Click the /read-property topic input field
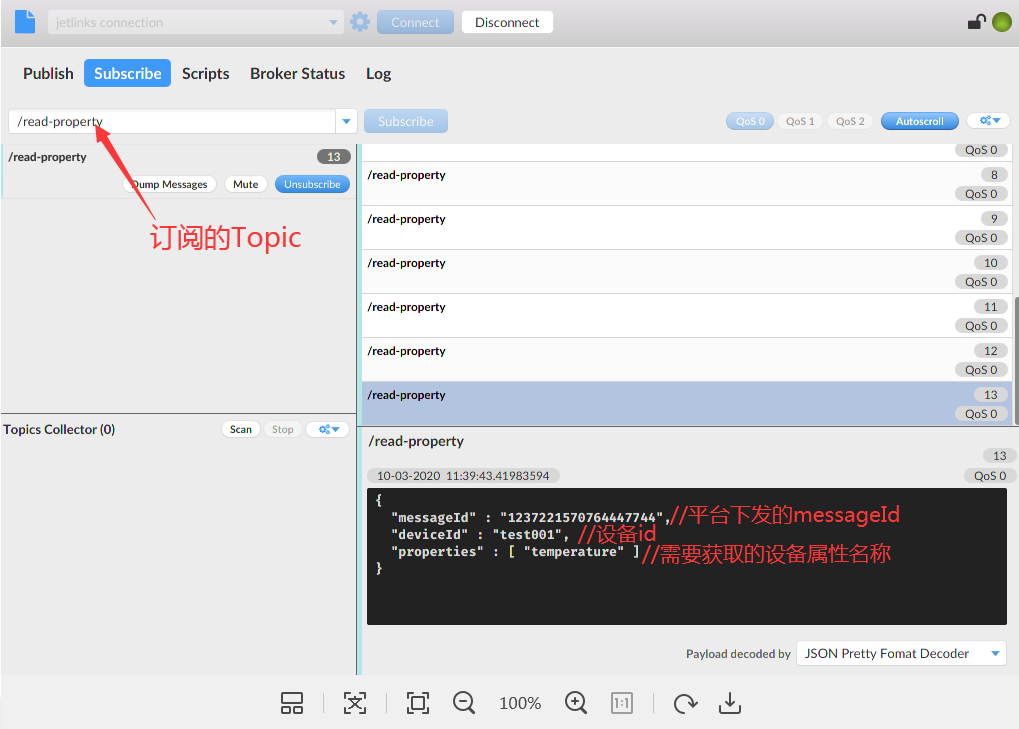This screenshot has height=729, width=1019. 170,121
